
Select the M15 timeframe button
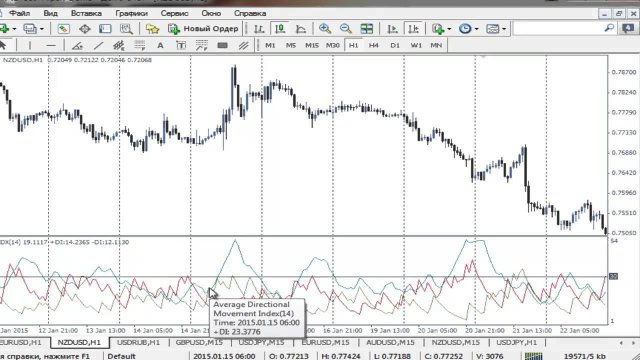[x=312, y=45]
